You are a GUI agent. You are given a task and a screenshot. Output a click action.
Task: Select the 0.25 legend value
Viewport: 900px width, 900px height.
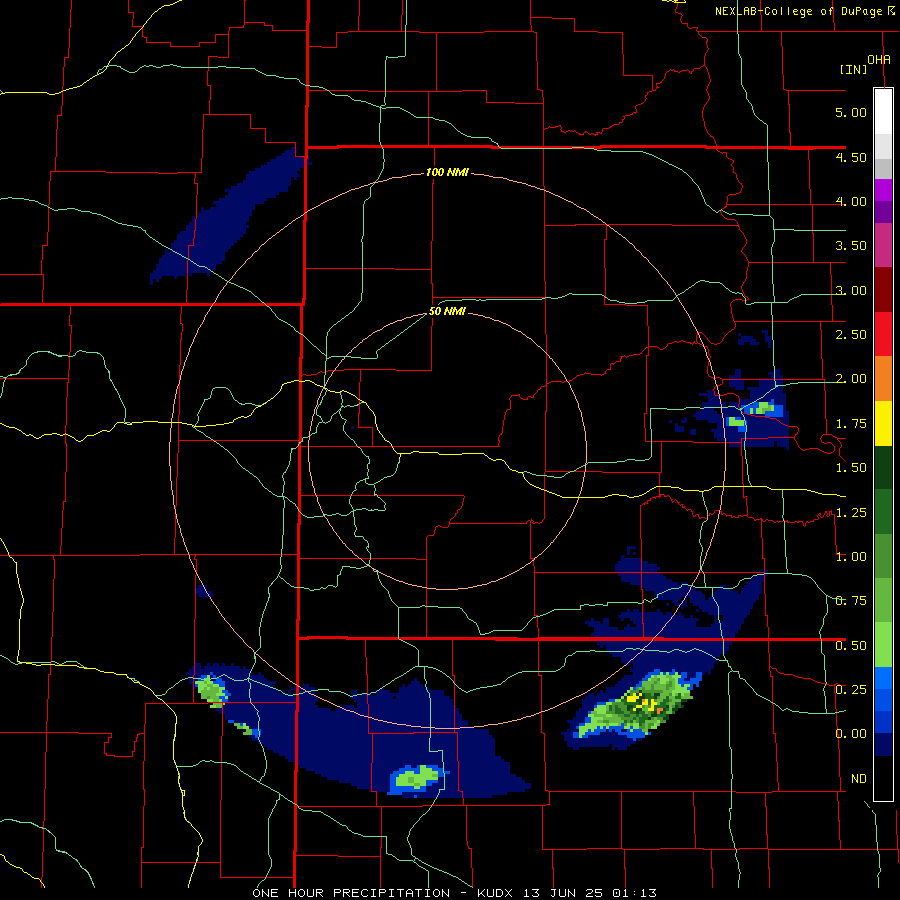click(851, 690)
